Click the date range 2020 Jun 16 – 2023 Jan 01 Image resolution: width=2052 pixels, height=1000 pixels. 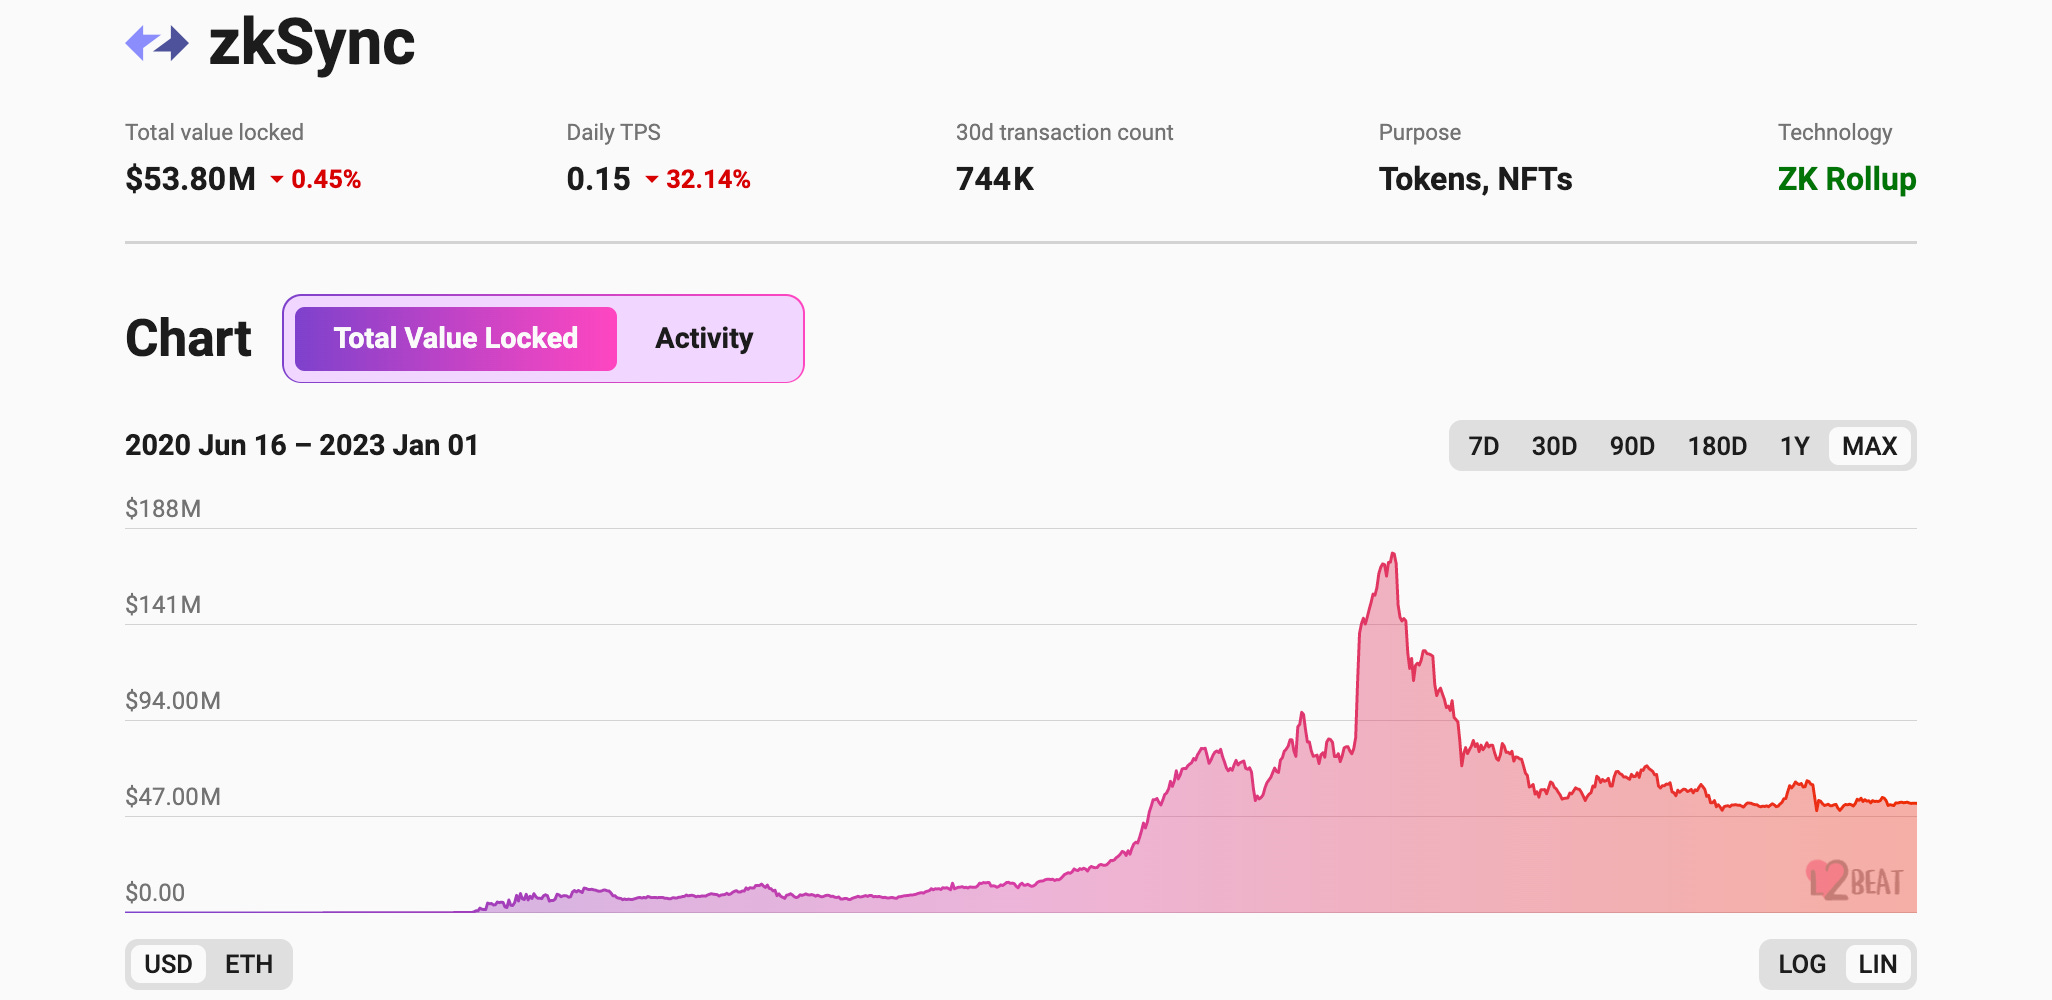point(302,445)
